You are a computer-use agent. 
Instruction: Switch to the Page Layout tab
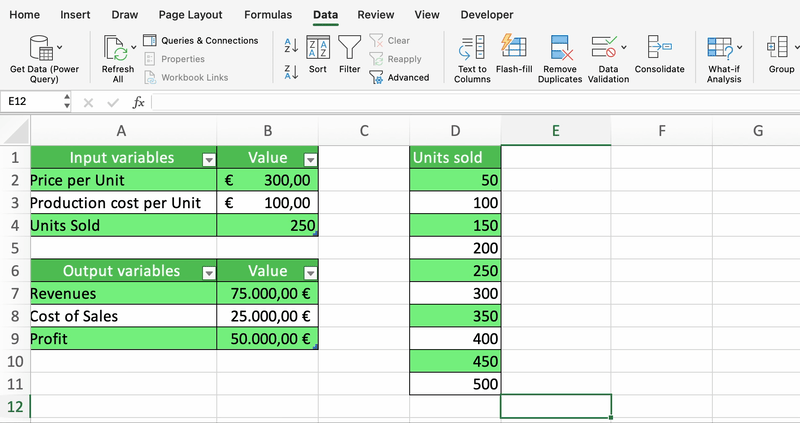pyautogui.click(x=190, y=15)
